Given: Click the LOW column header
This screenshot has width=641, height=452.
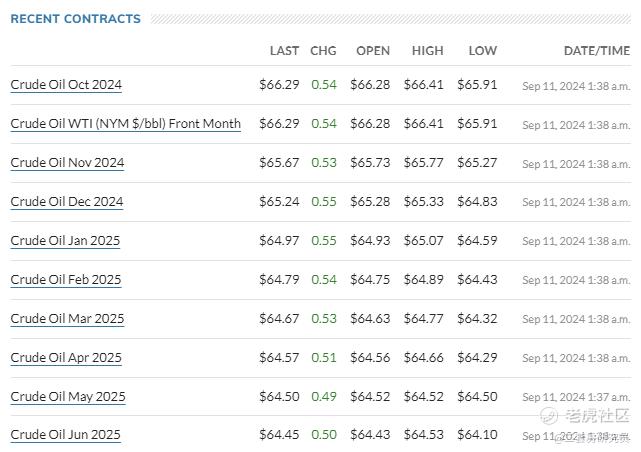Looking at the screenshot, I should [482, 51].
